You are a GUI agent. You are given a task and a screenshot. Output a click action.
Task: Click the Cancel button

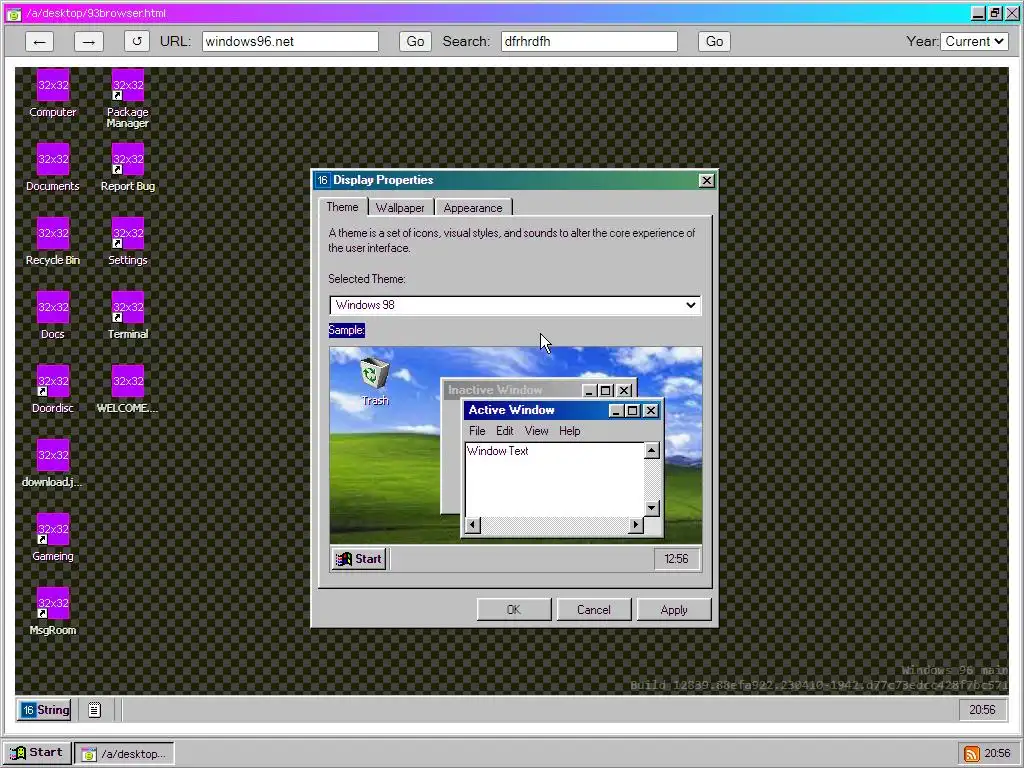(594, 609)
